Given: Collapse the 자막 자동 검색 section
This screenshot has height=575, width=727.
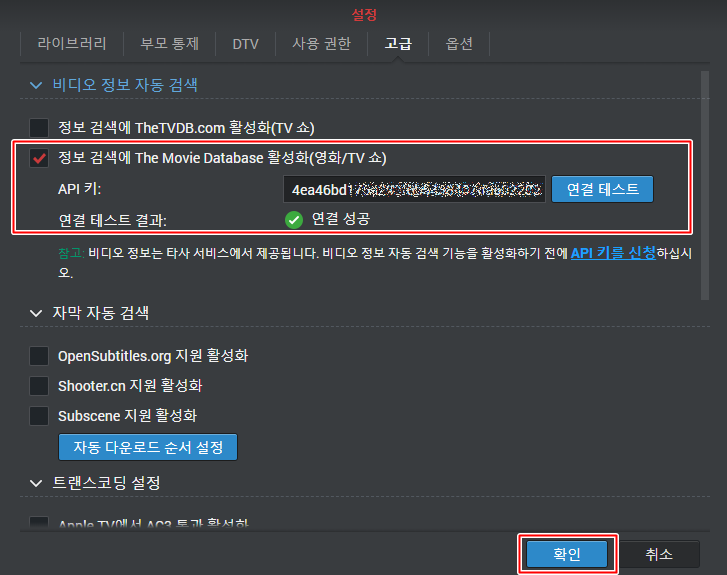Looking at the screenshot, I should pyautogui.click(x=36, y=313).
